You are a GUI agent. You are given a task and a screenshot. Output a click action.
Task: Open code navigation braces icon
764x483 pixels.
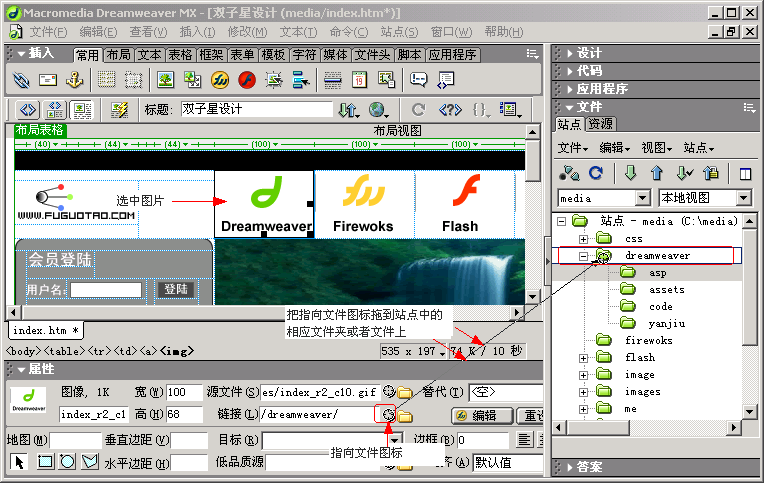tap(480, 110)
